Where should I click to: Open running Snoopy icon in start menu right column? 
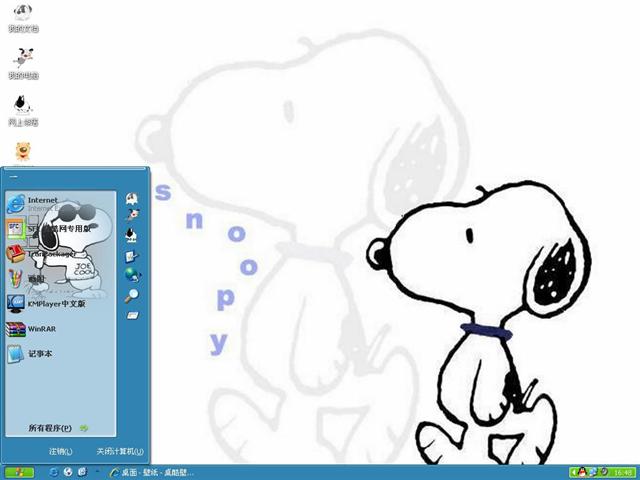(132, 215)
